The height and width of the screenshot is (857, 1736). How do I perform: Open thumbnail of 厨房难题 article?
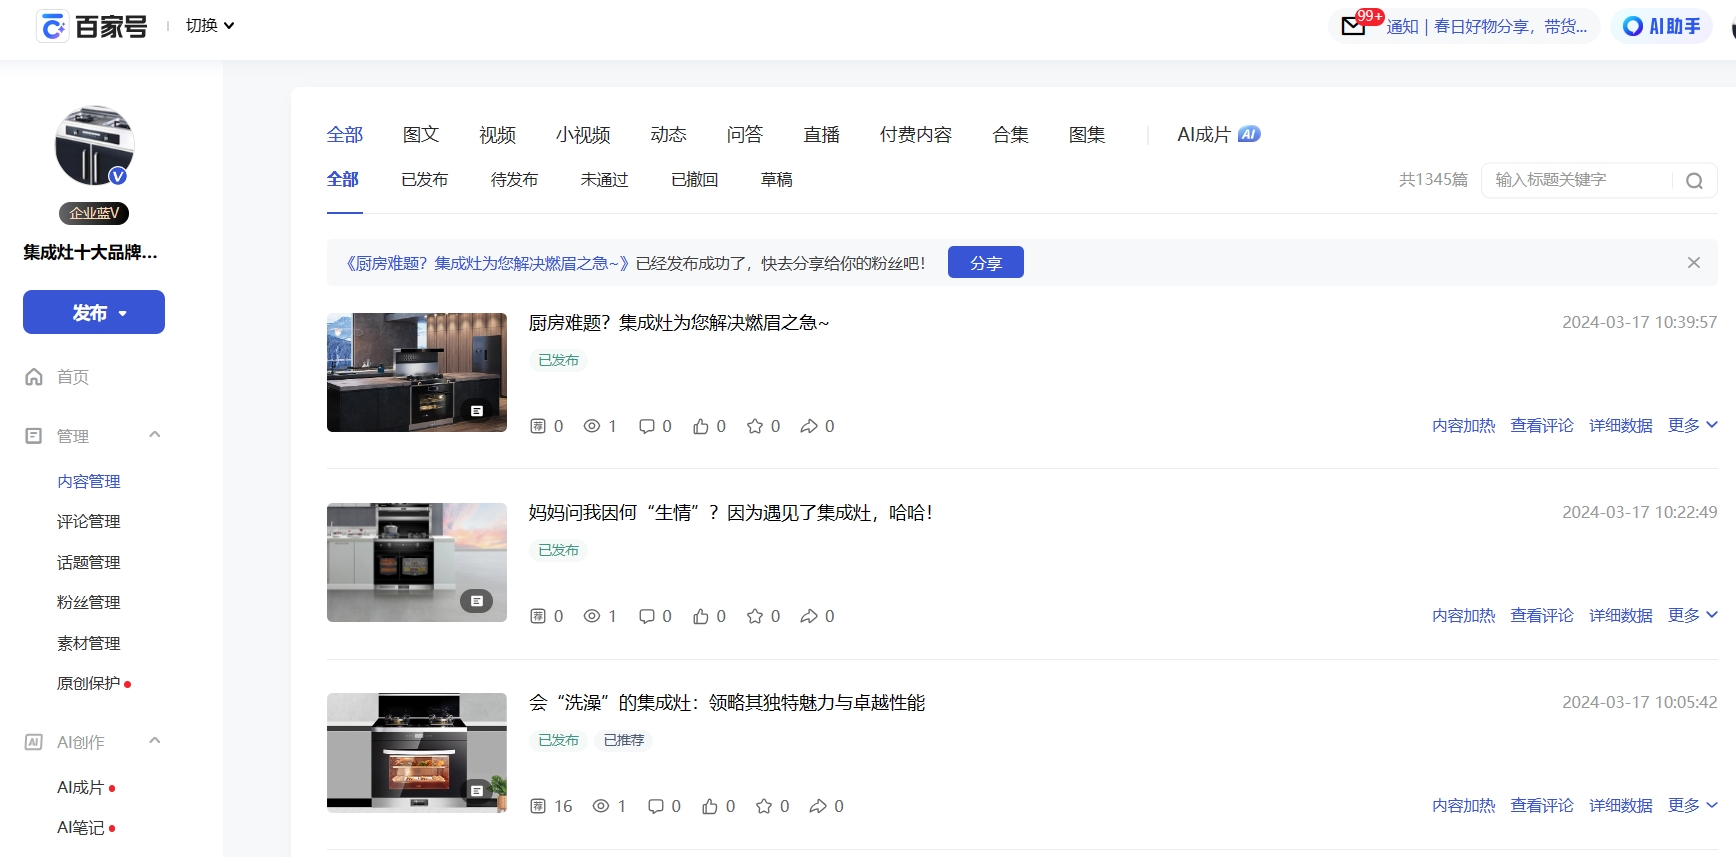click(417, 372)
